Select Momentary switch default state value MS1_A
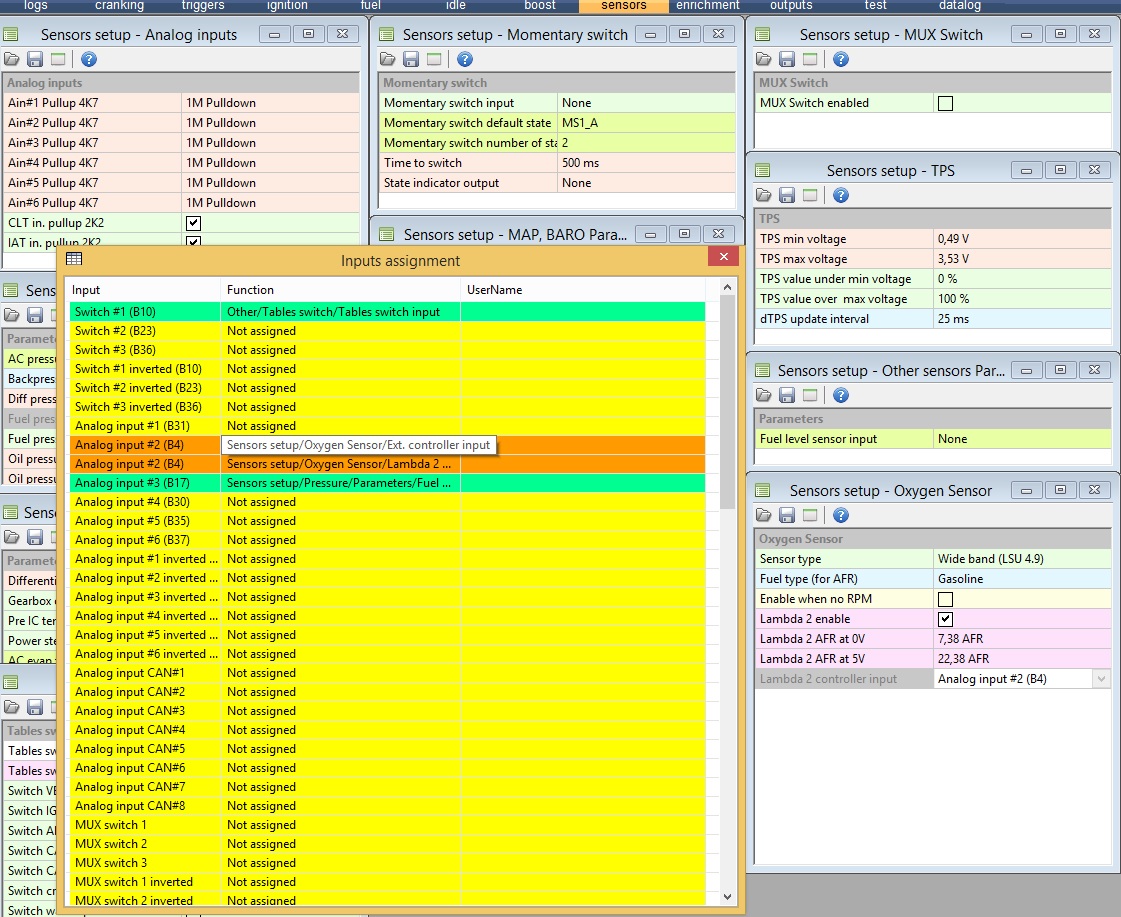Image resolution: width=1121 pixels, height=917 pixels. point(645,123)
